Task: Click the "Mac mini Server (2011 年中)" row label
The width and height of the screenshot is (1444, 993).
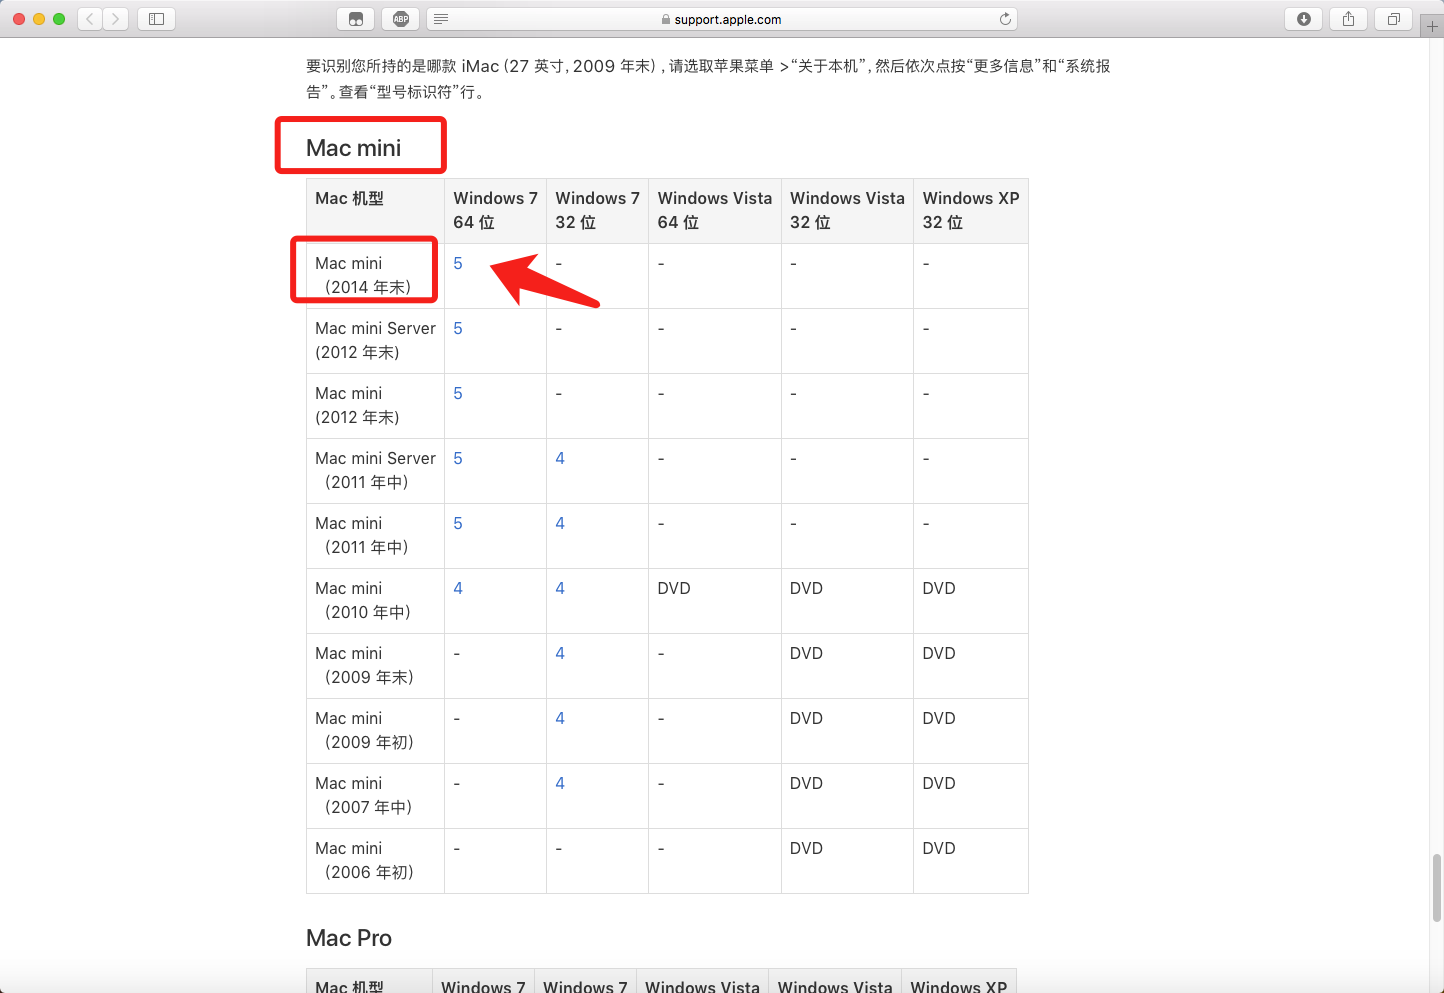Action: [375, 470]
